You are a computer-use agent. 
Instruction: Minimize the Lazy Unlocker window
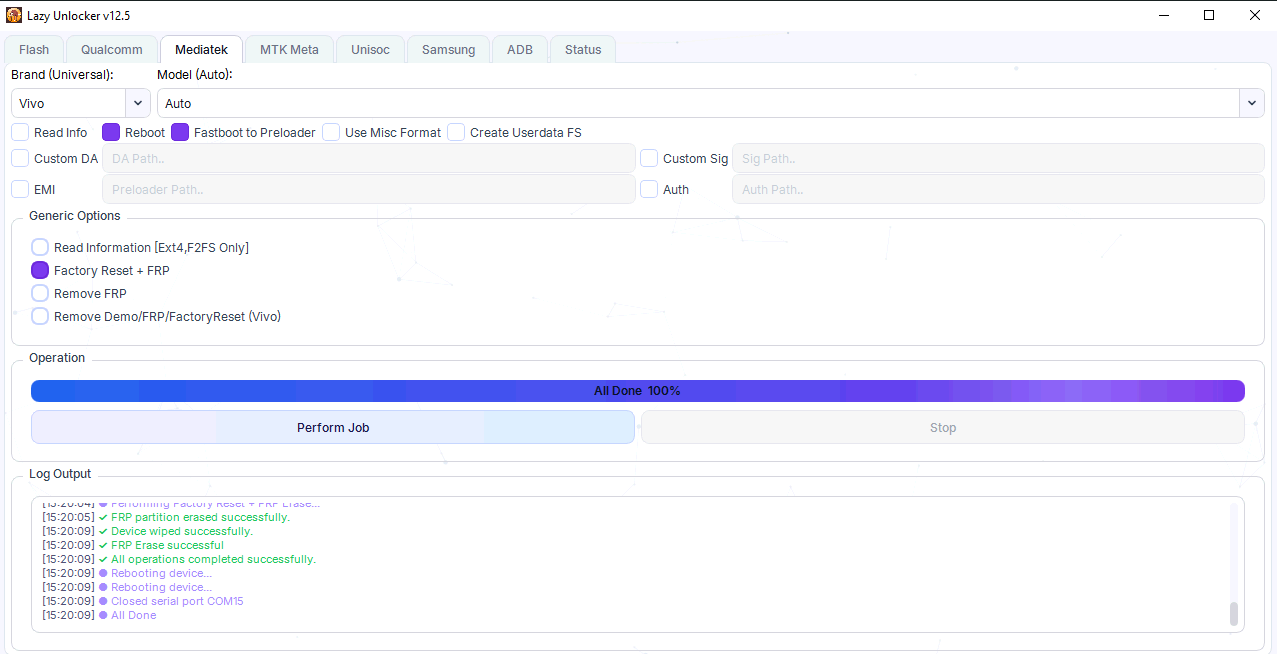click(1163, 15)
